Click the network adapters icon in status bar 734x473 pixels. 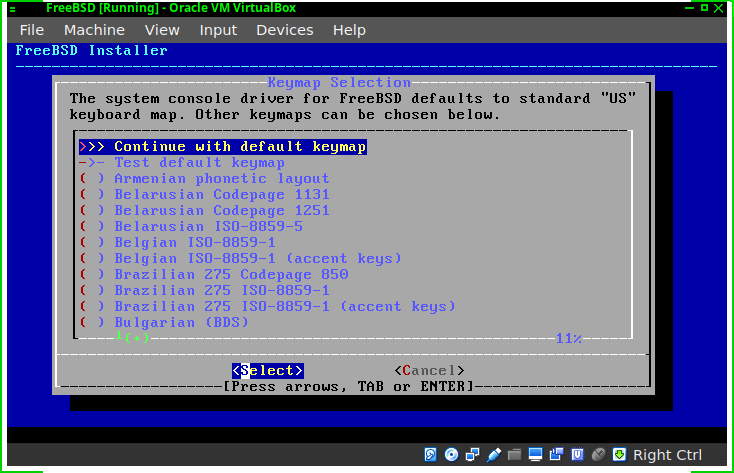tap(472, 454)
